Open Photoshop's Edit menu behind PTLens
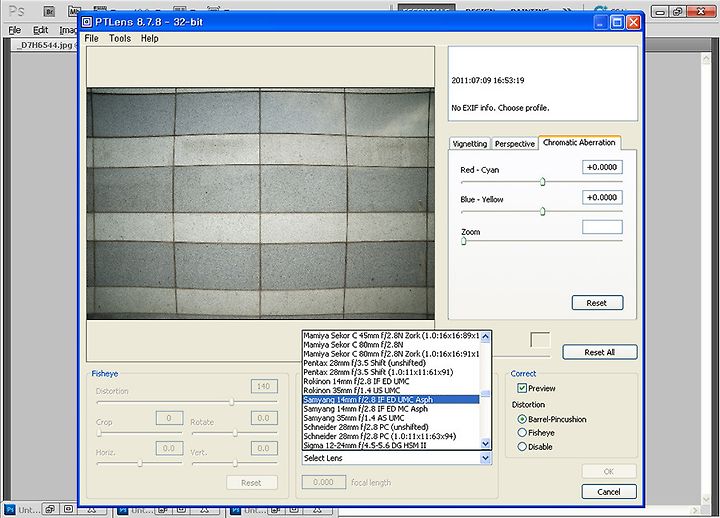This screenshot has width=720, height=518. pyautogui.click(x=40, y=30)
